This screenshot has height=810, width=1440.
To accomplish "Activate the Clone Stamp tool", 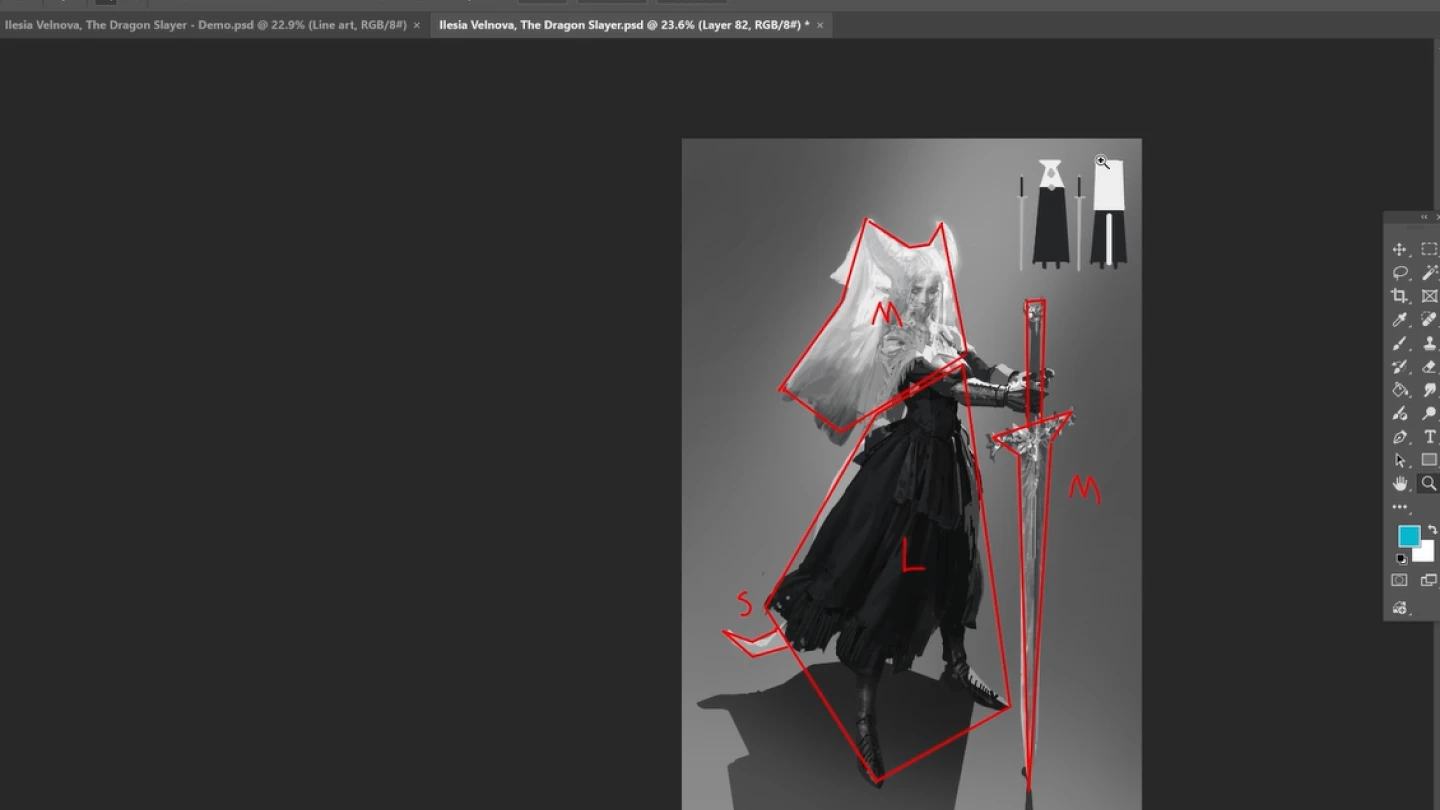I will 1429,343.
